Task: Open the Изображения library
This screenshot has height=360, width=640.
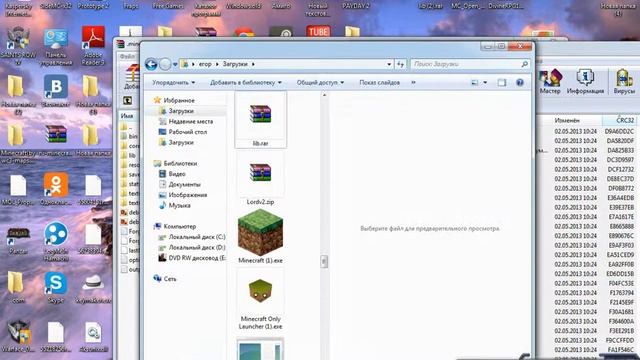Action: tap(188, 195)
